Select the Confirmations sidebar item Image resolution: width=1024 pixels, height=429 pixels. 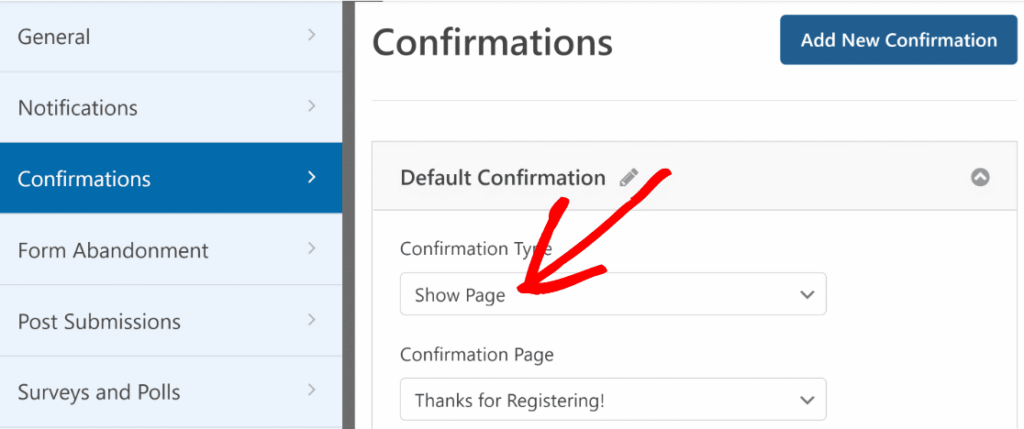84,179
